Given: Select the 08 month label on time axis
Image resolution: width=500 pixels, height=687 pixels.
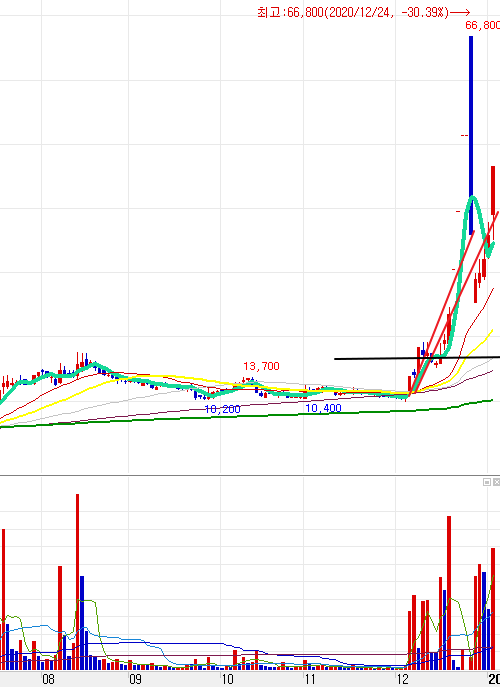Looking at the screenshot, I should pos(48,680).
